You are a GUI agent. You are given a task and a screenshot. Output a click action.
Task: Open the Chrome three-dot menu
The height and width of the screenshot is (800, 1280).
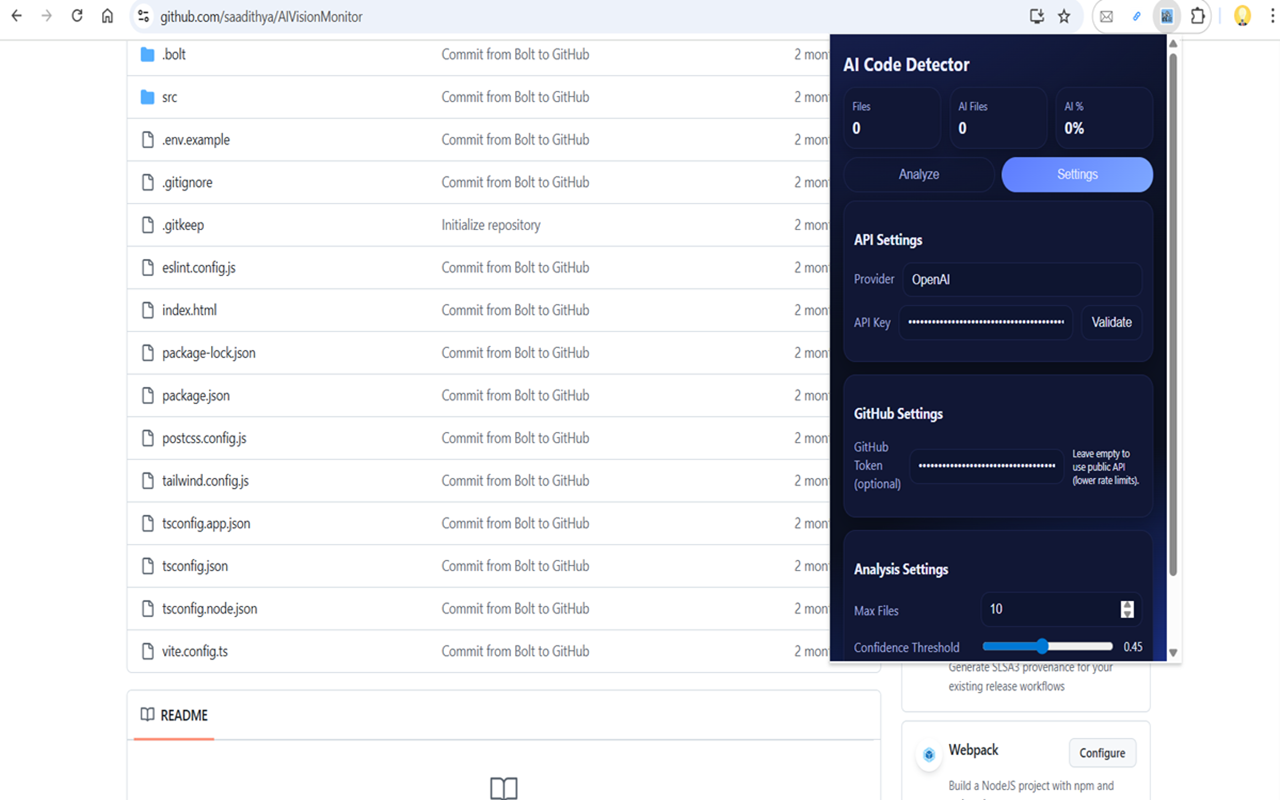pyautogui.click(x=1272, y=16)
